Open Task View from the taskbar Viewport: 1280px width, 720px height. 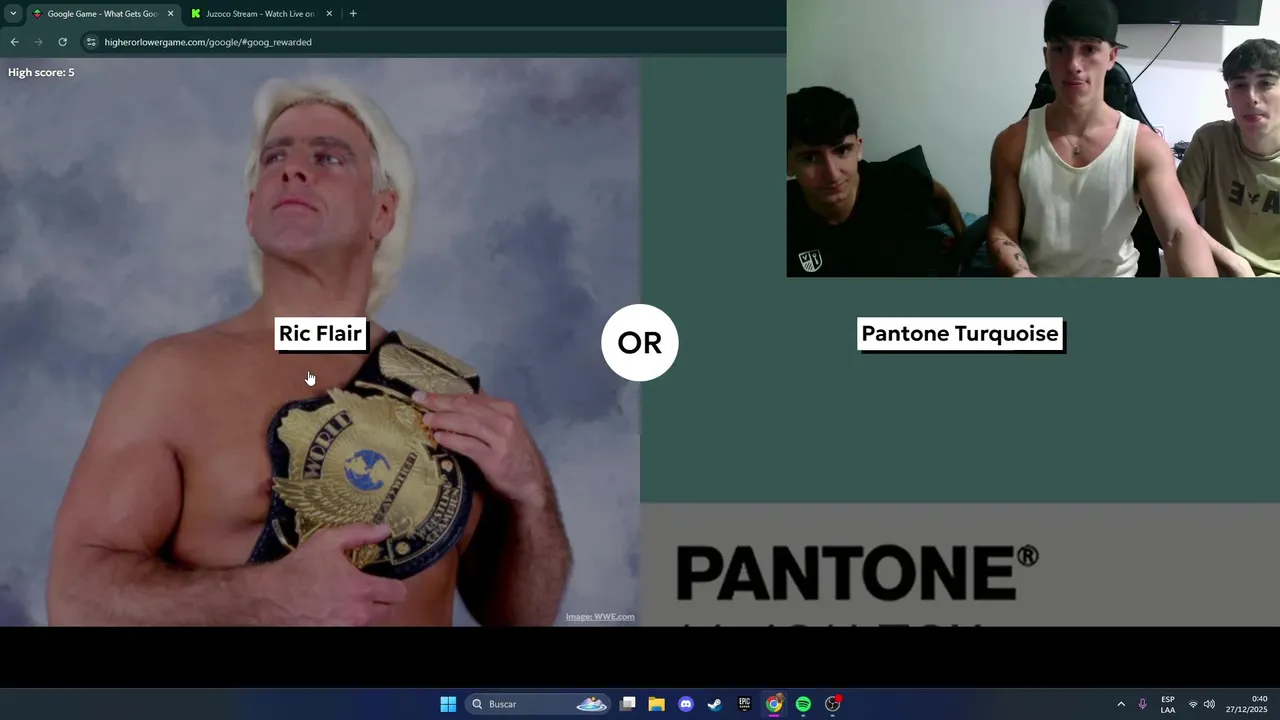pos(627,704)
